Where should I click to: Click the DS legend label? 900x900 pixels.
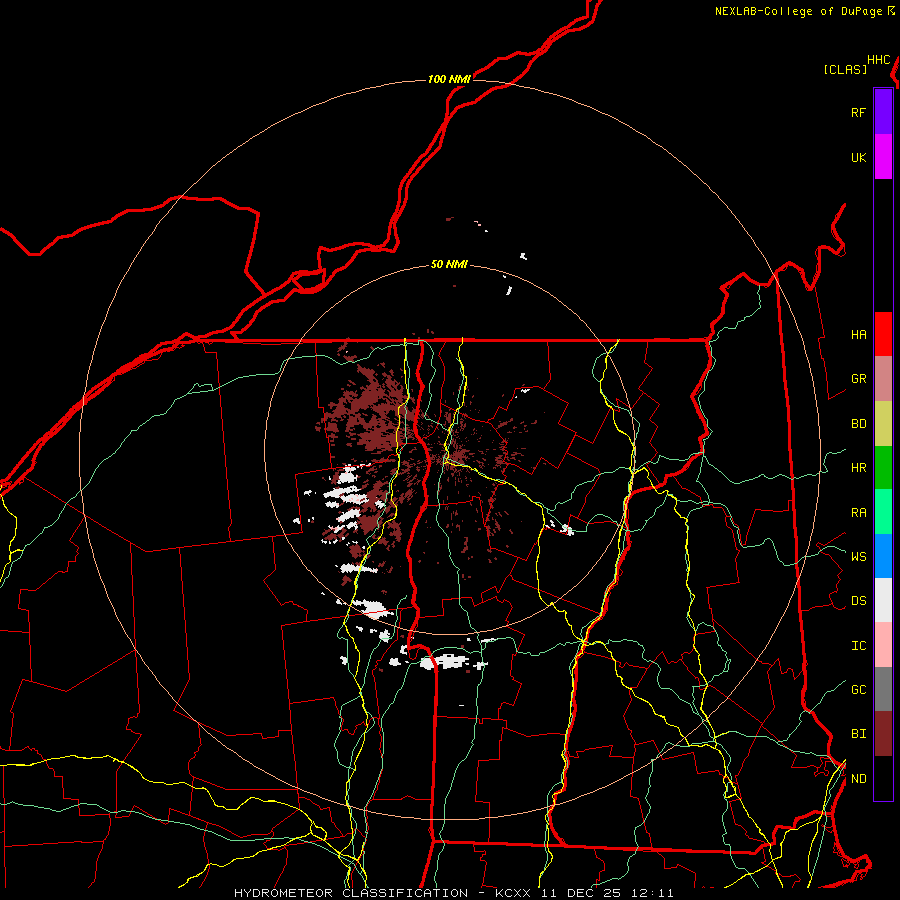pyautogui.click(x=858, y=600)
